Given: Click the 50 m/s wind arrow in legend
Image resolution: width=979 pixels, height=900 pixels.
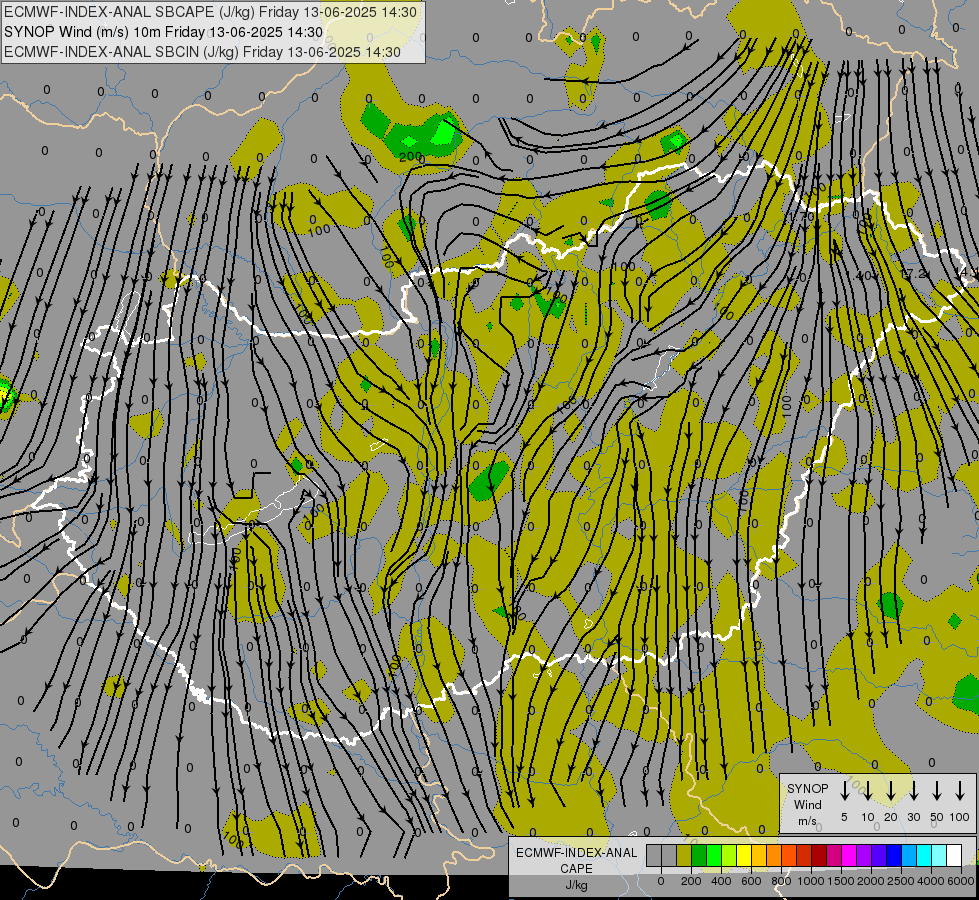Looking at the screenshot, I should pos(937,789).
